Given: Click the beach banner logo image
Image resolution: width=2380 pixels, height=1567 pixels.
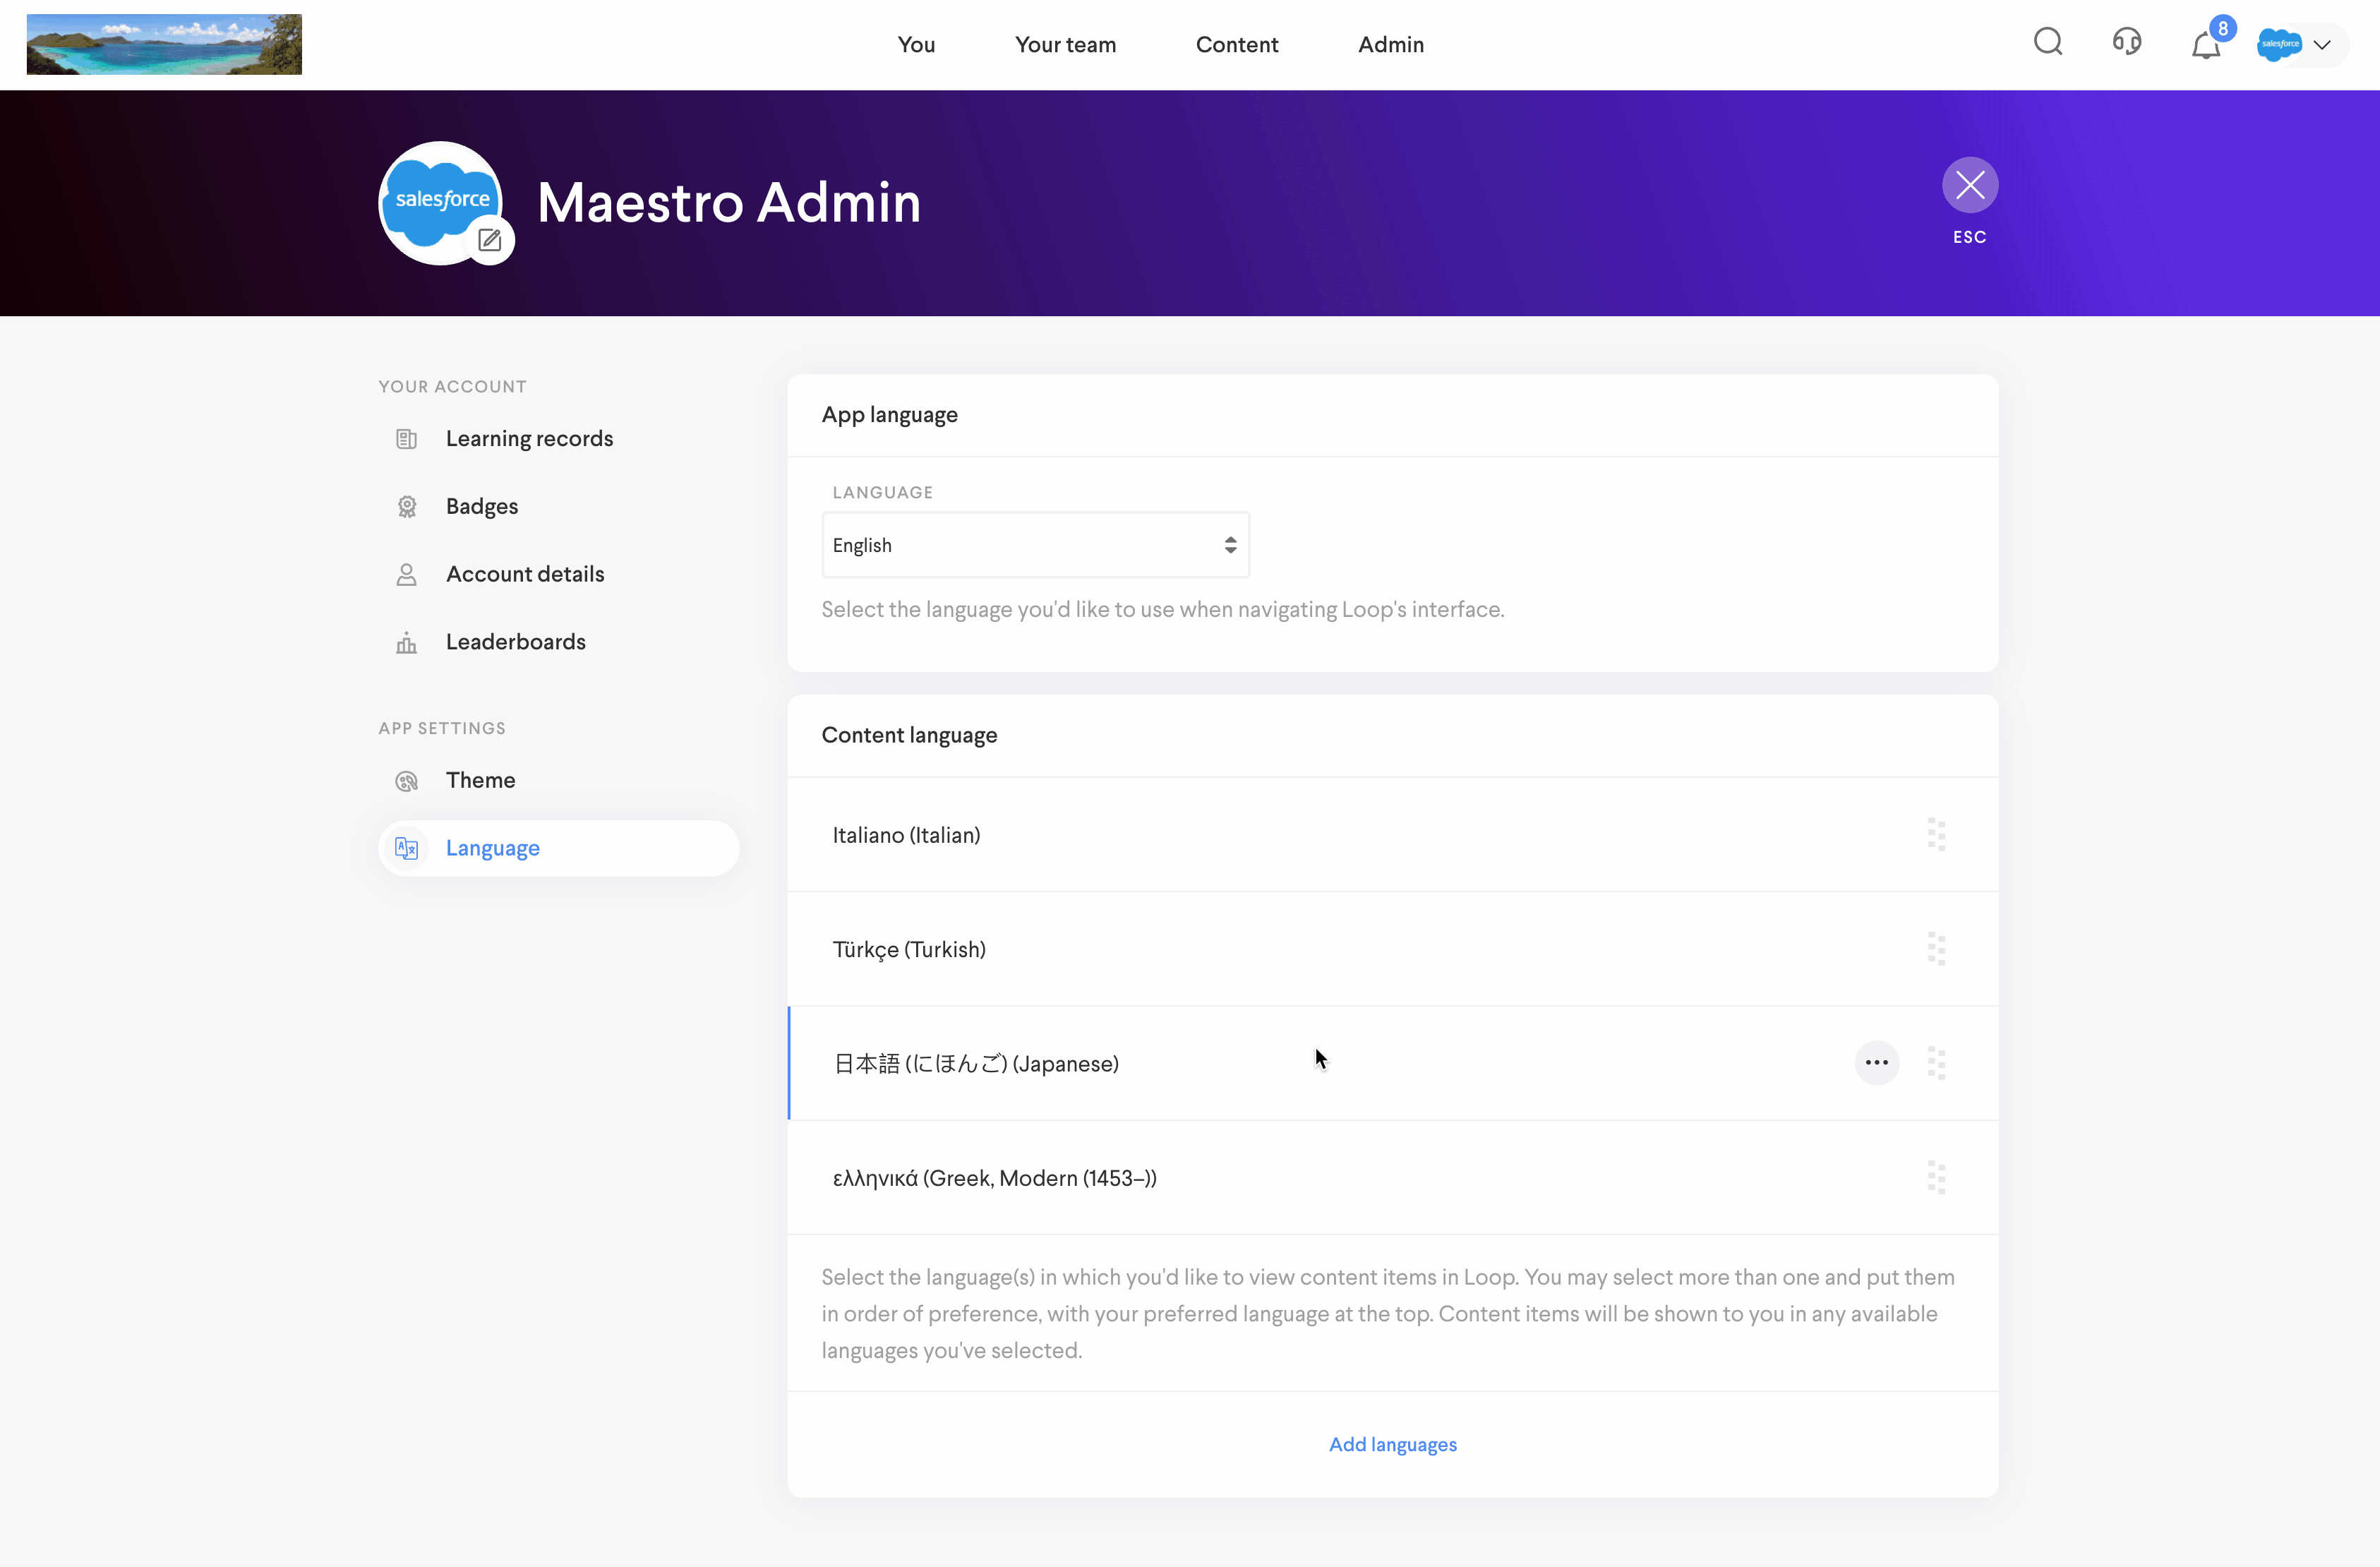Looking at the screenshot, I should pyautogui.click(x=164, y=44).
